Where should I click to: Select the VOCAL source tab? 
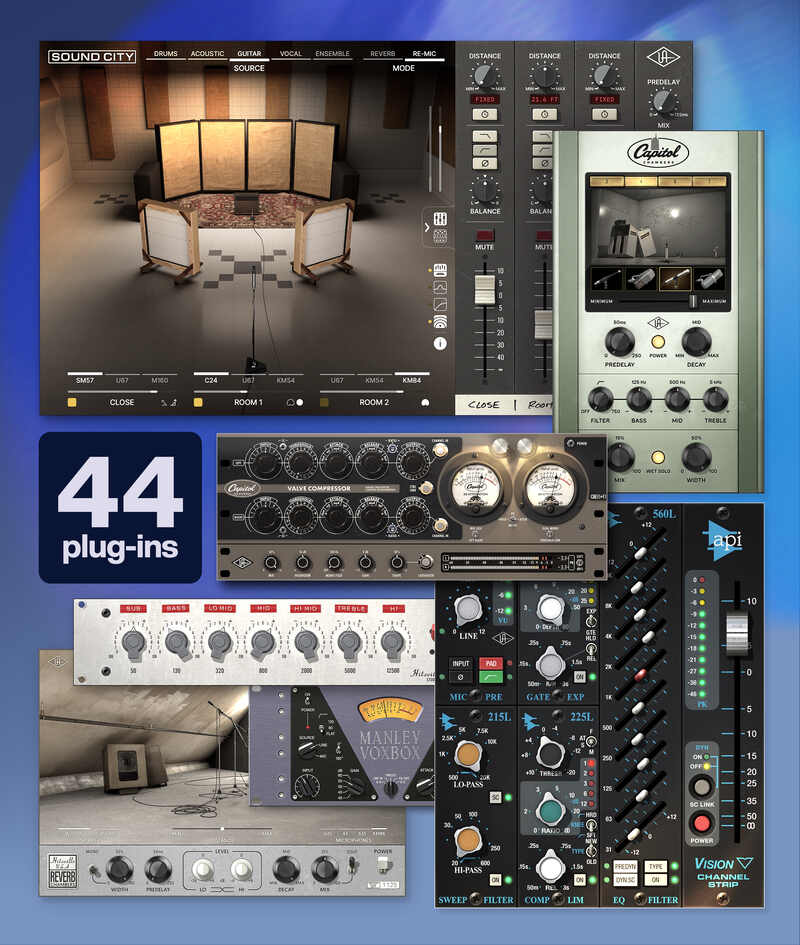(291, 54)
